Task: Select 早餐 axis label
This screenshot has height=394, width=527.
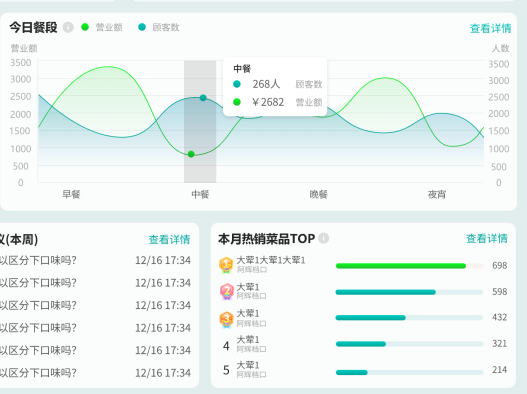Action: pyautogui.click(x=71, y=194)
